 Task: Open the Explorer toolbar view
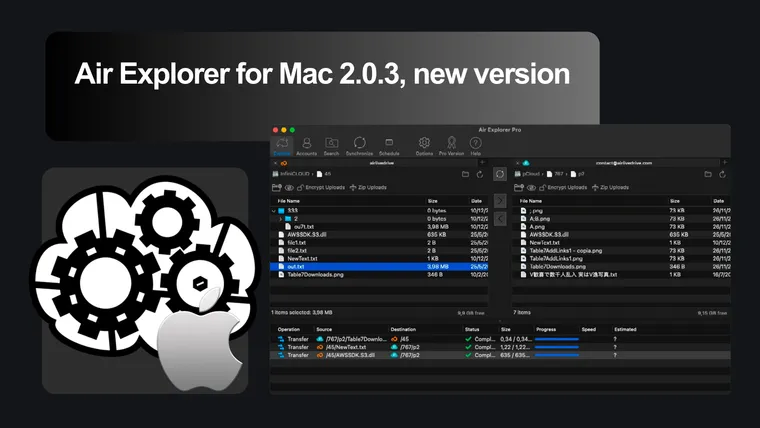(282, 146)
